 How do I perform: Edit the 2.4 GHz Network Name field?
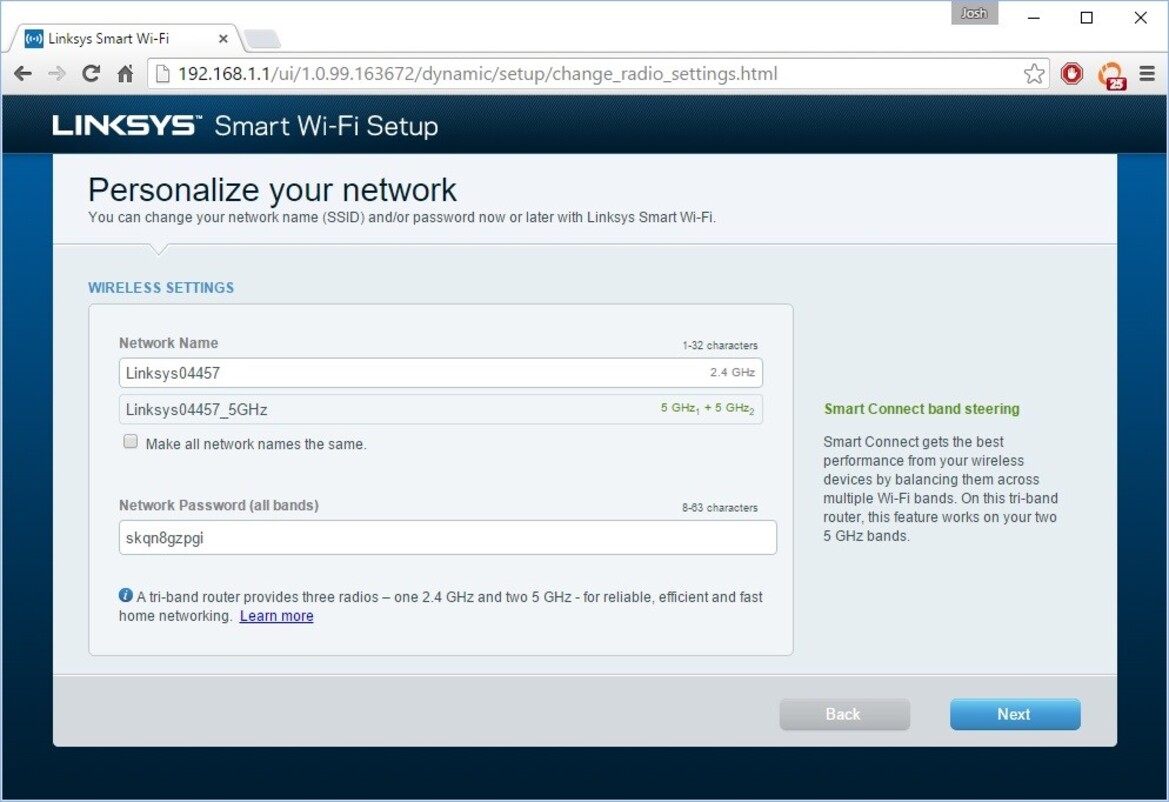click(441, 373)
